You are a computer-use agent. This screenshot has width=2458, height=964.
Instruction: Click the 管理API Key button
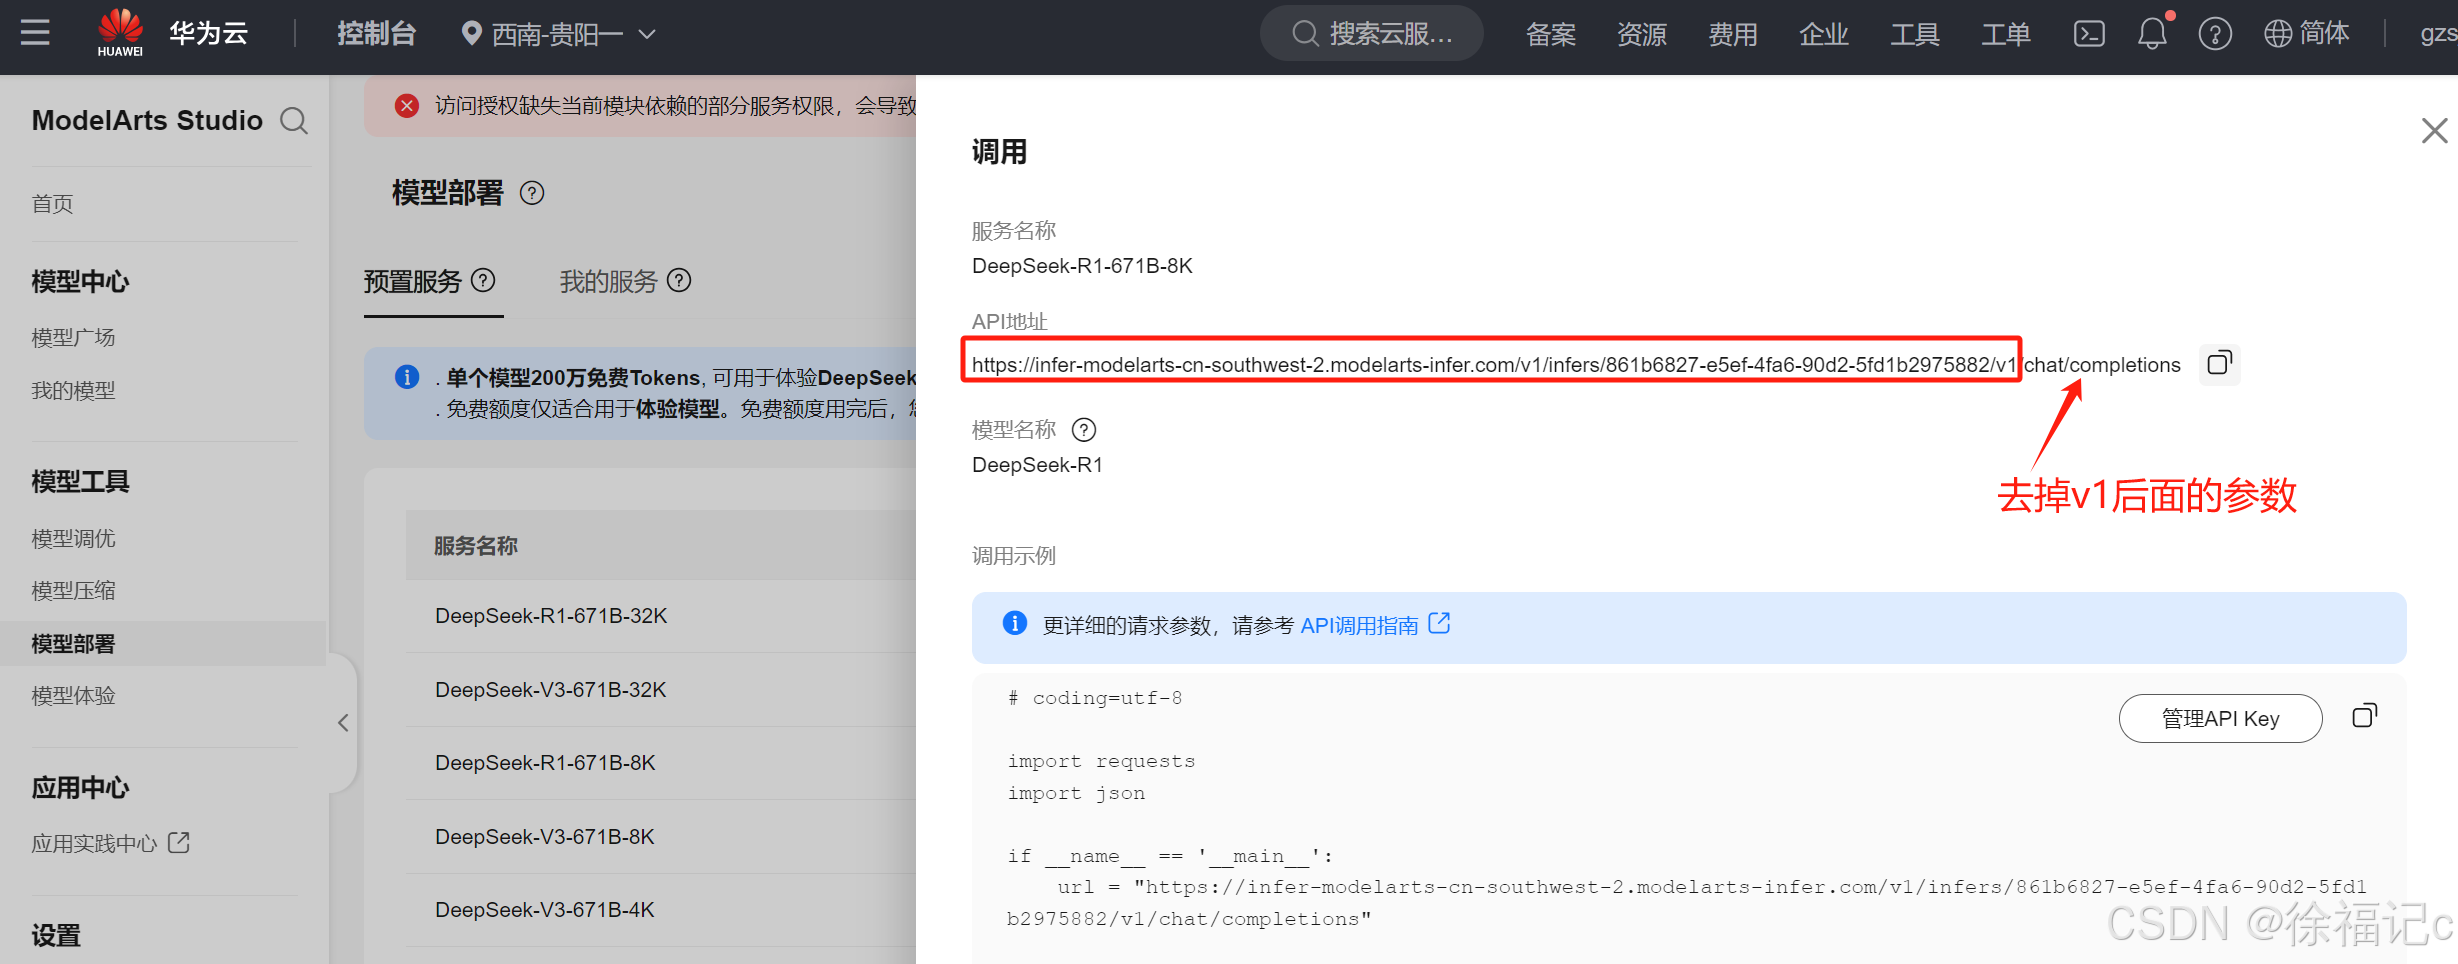(2220, 719)
